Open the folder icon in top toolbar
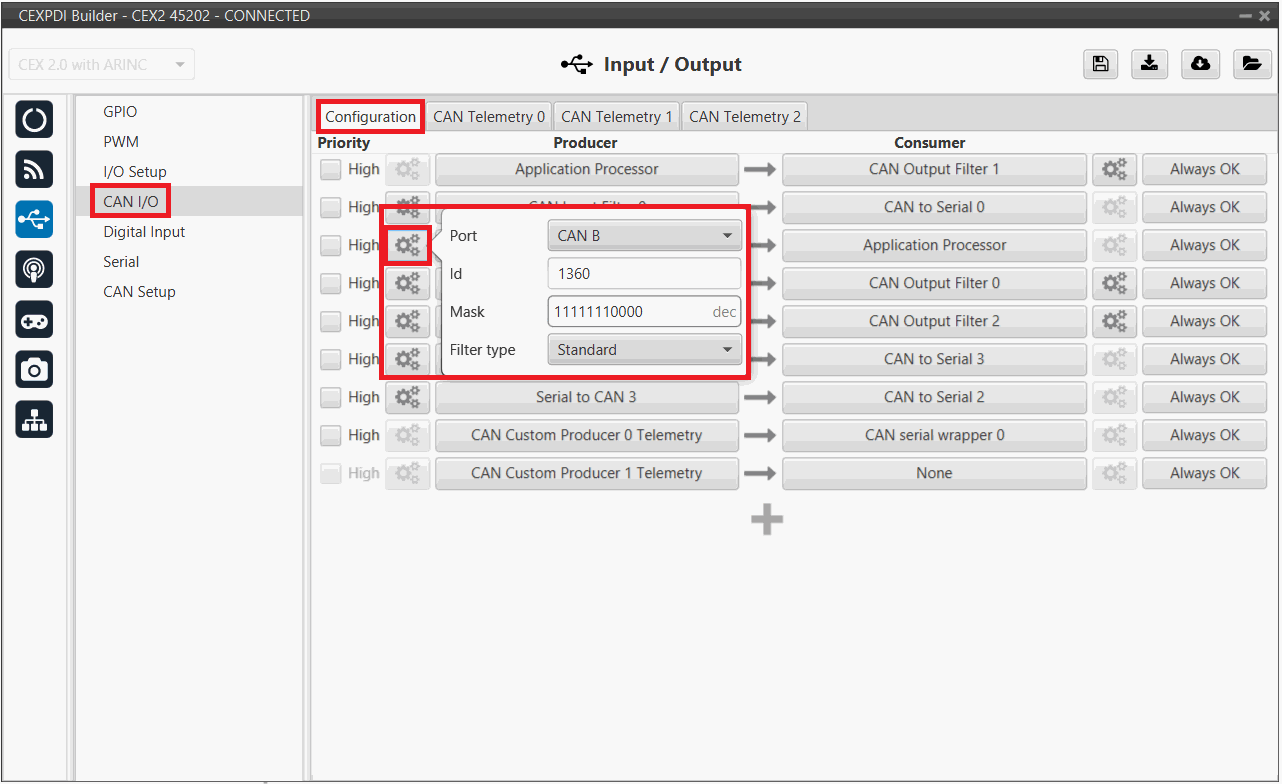Image resolution: width=1282 pixels, height=784 pixels. [x=1251, y=64]
